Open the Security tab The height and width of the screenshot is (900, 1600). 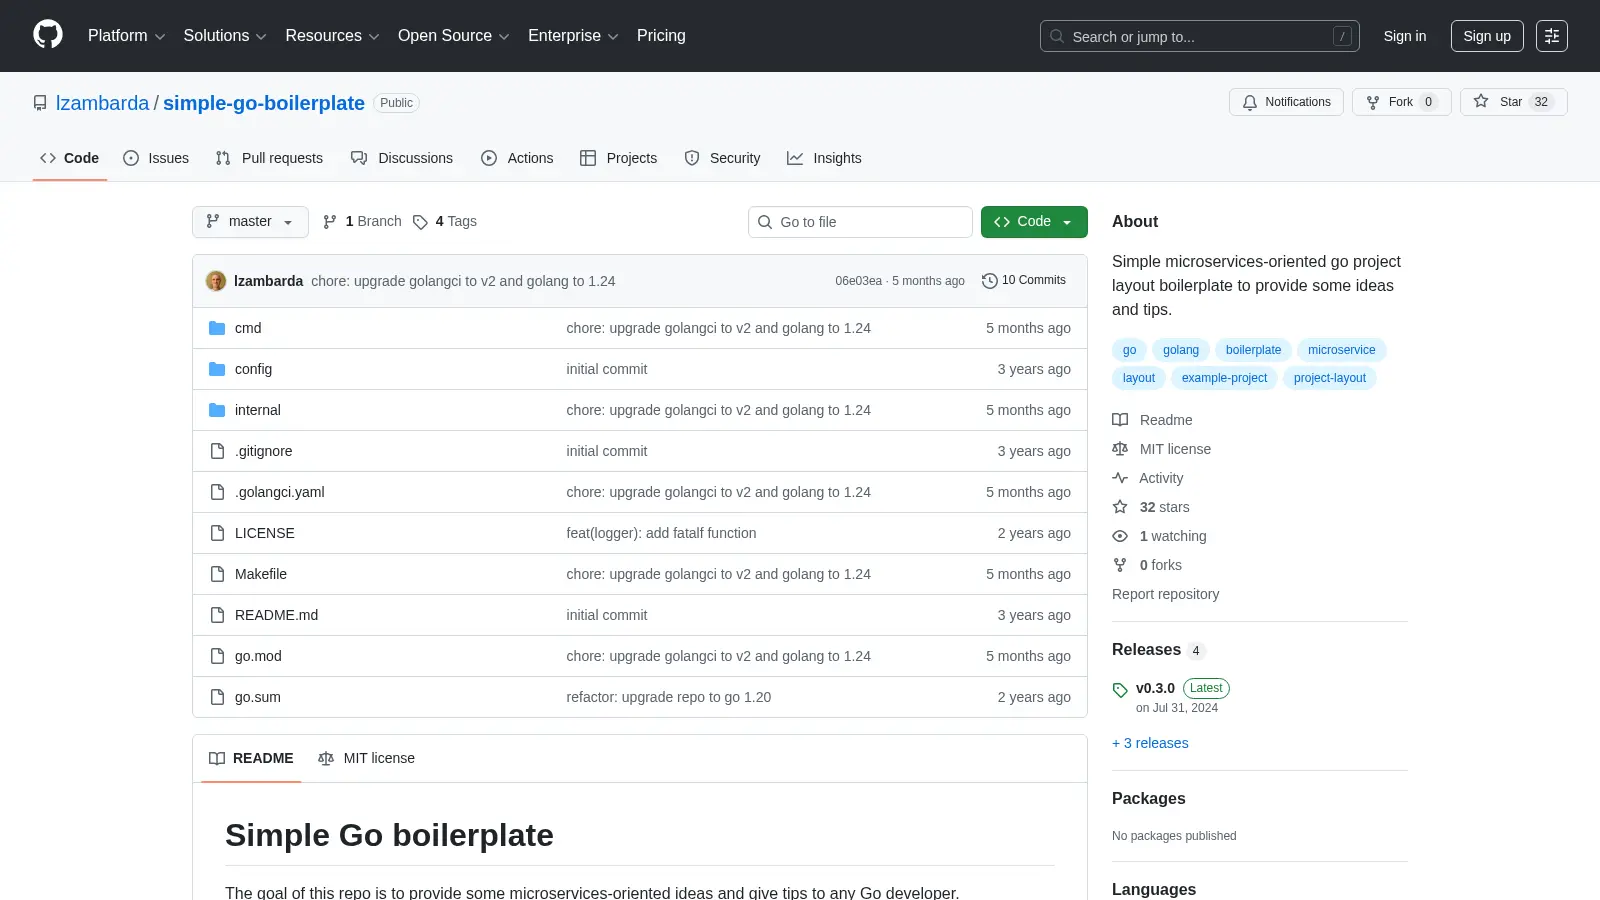[722, 158]
